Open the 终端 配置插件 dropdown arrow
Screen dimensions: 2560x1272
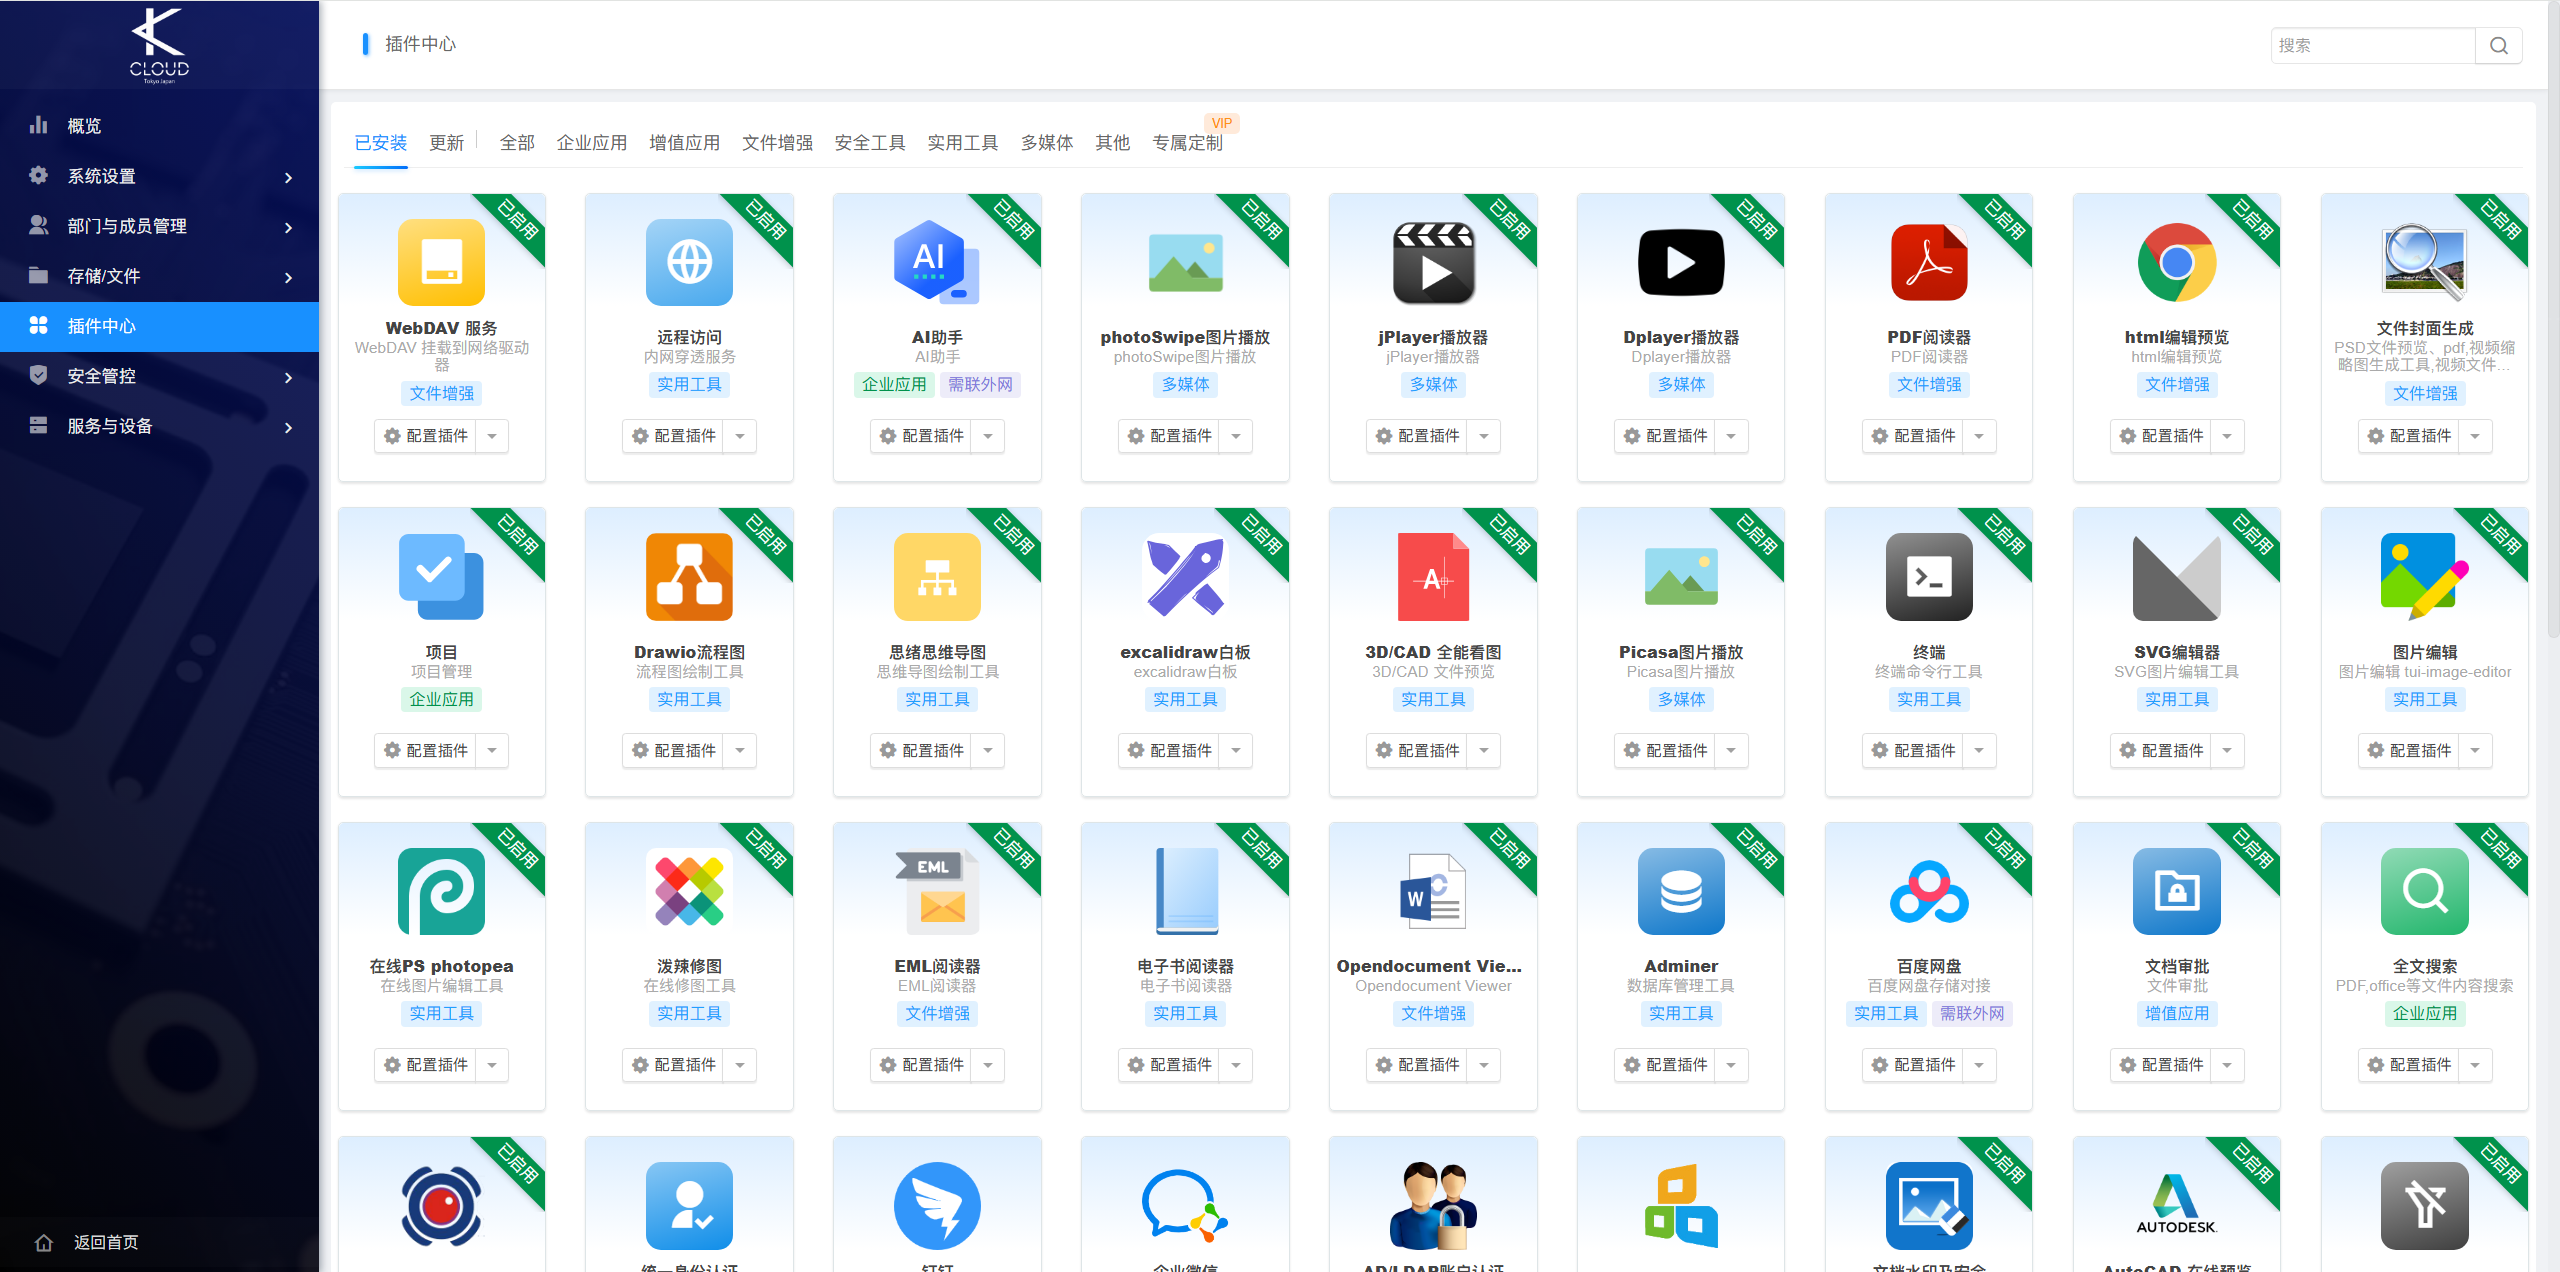(1979, 751)
